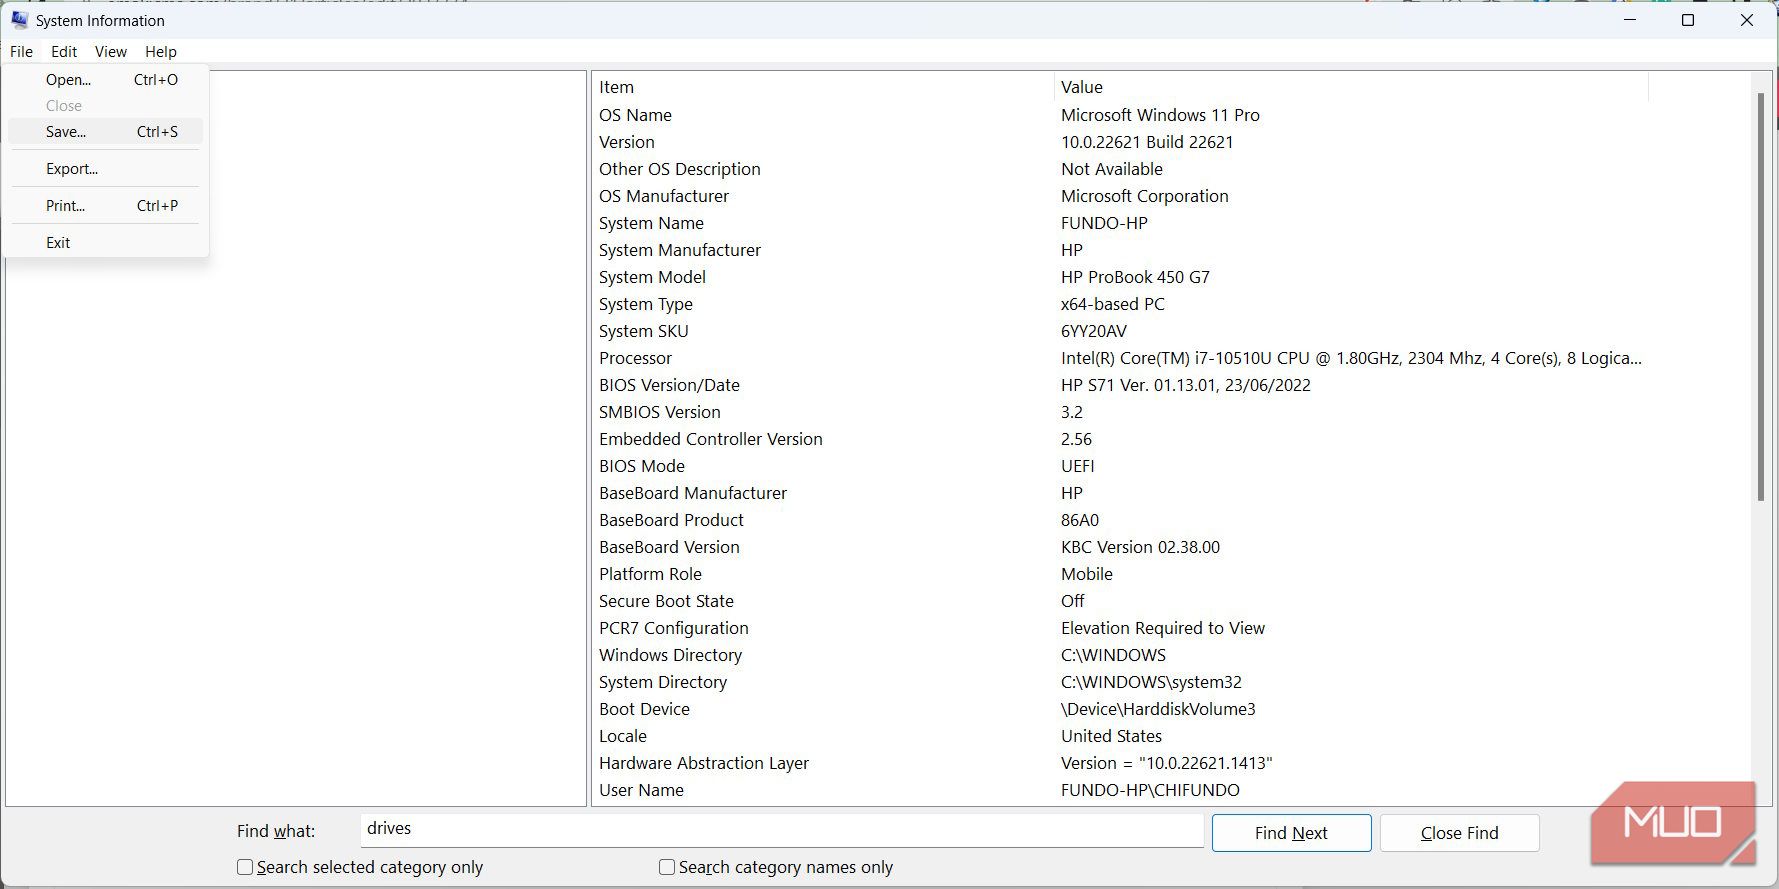The height and width of the screenshot is (889, 1779).
Task: Open the View menu
Action: coord(110,52)
